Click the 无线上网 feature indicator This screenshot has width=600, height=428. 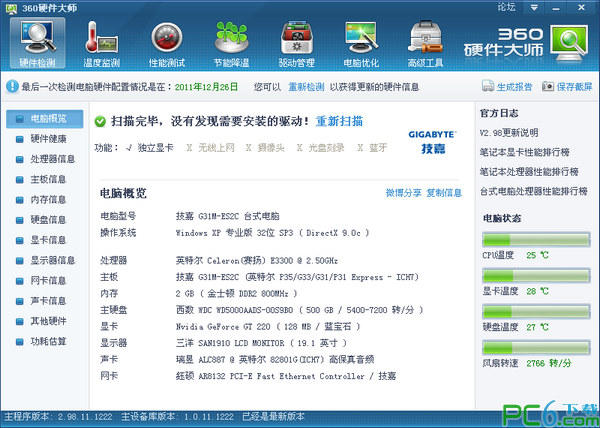pos(206,148)
